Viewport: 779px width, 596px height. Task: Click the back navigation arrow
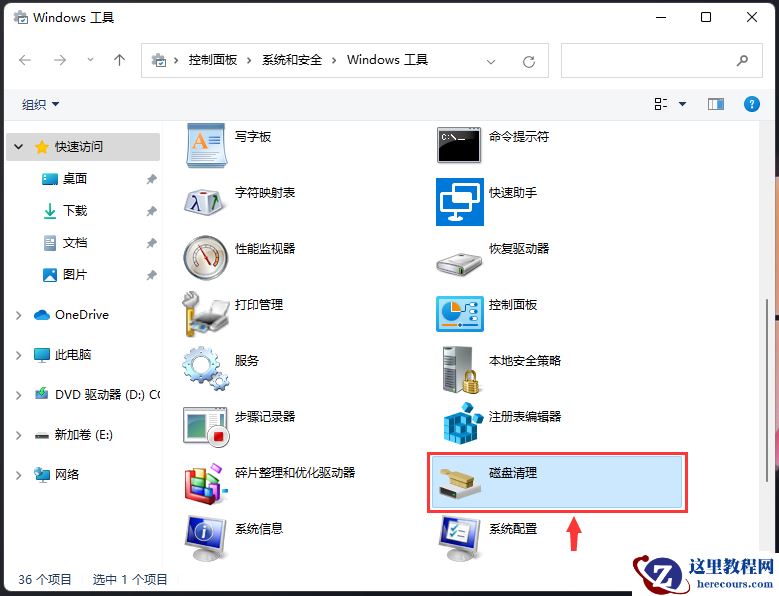coord(25,60)
